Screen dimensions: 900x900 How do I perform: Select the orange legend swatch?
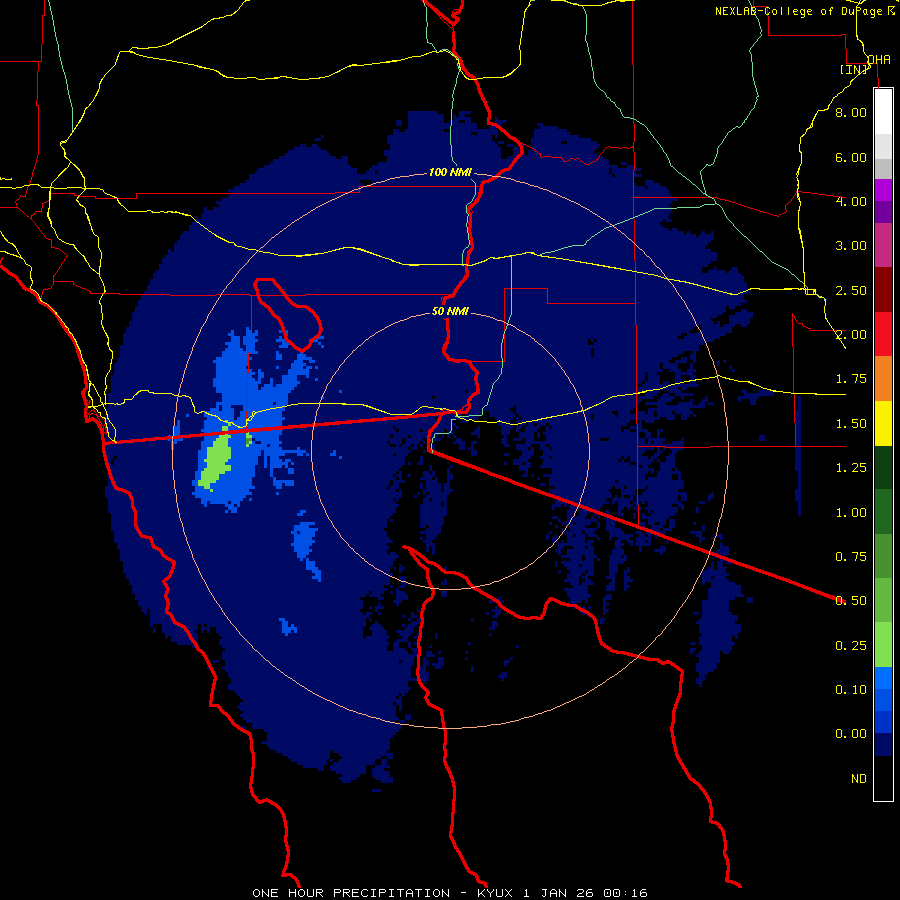coord(883,379)
